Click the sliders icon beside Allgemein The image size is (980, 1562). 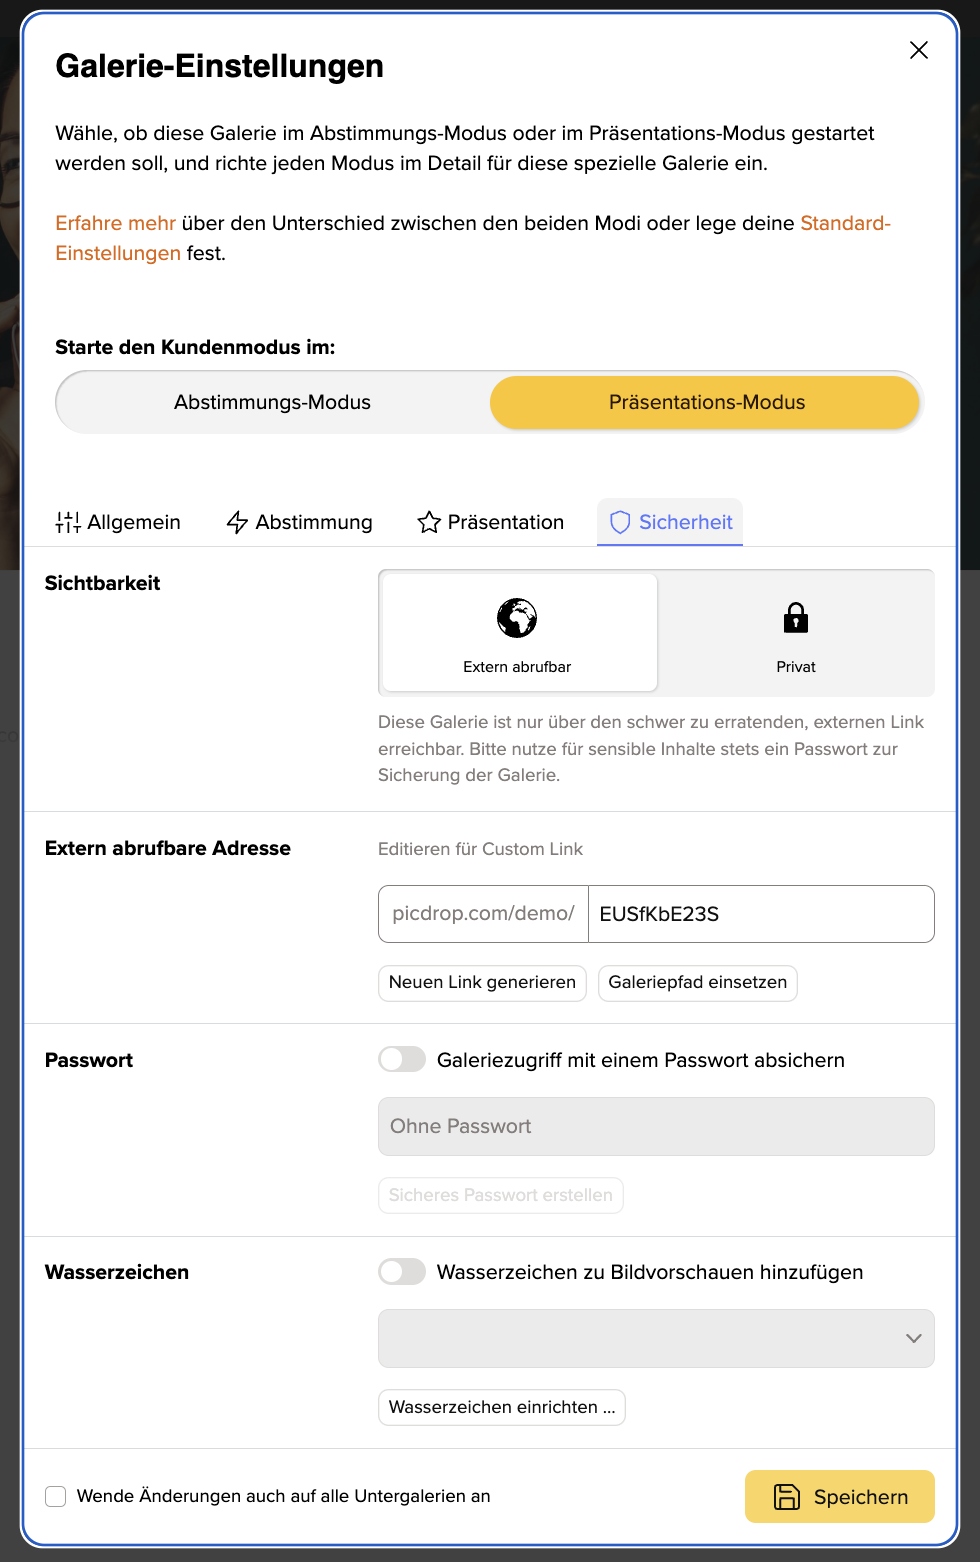tap(68, 522)
